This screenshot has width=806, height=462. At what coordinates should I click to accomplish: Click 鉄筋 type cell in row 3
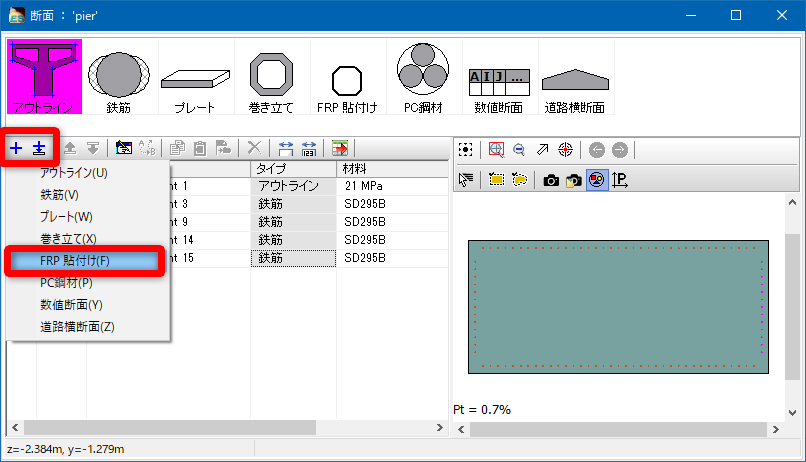click(x=293, y=204)
